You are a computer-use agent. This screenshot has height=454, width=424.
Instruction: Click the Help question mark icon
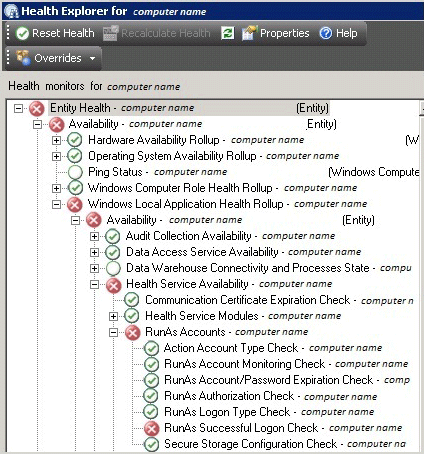coord(326,33)
